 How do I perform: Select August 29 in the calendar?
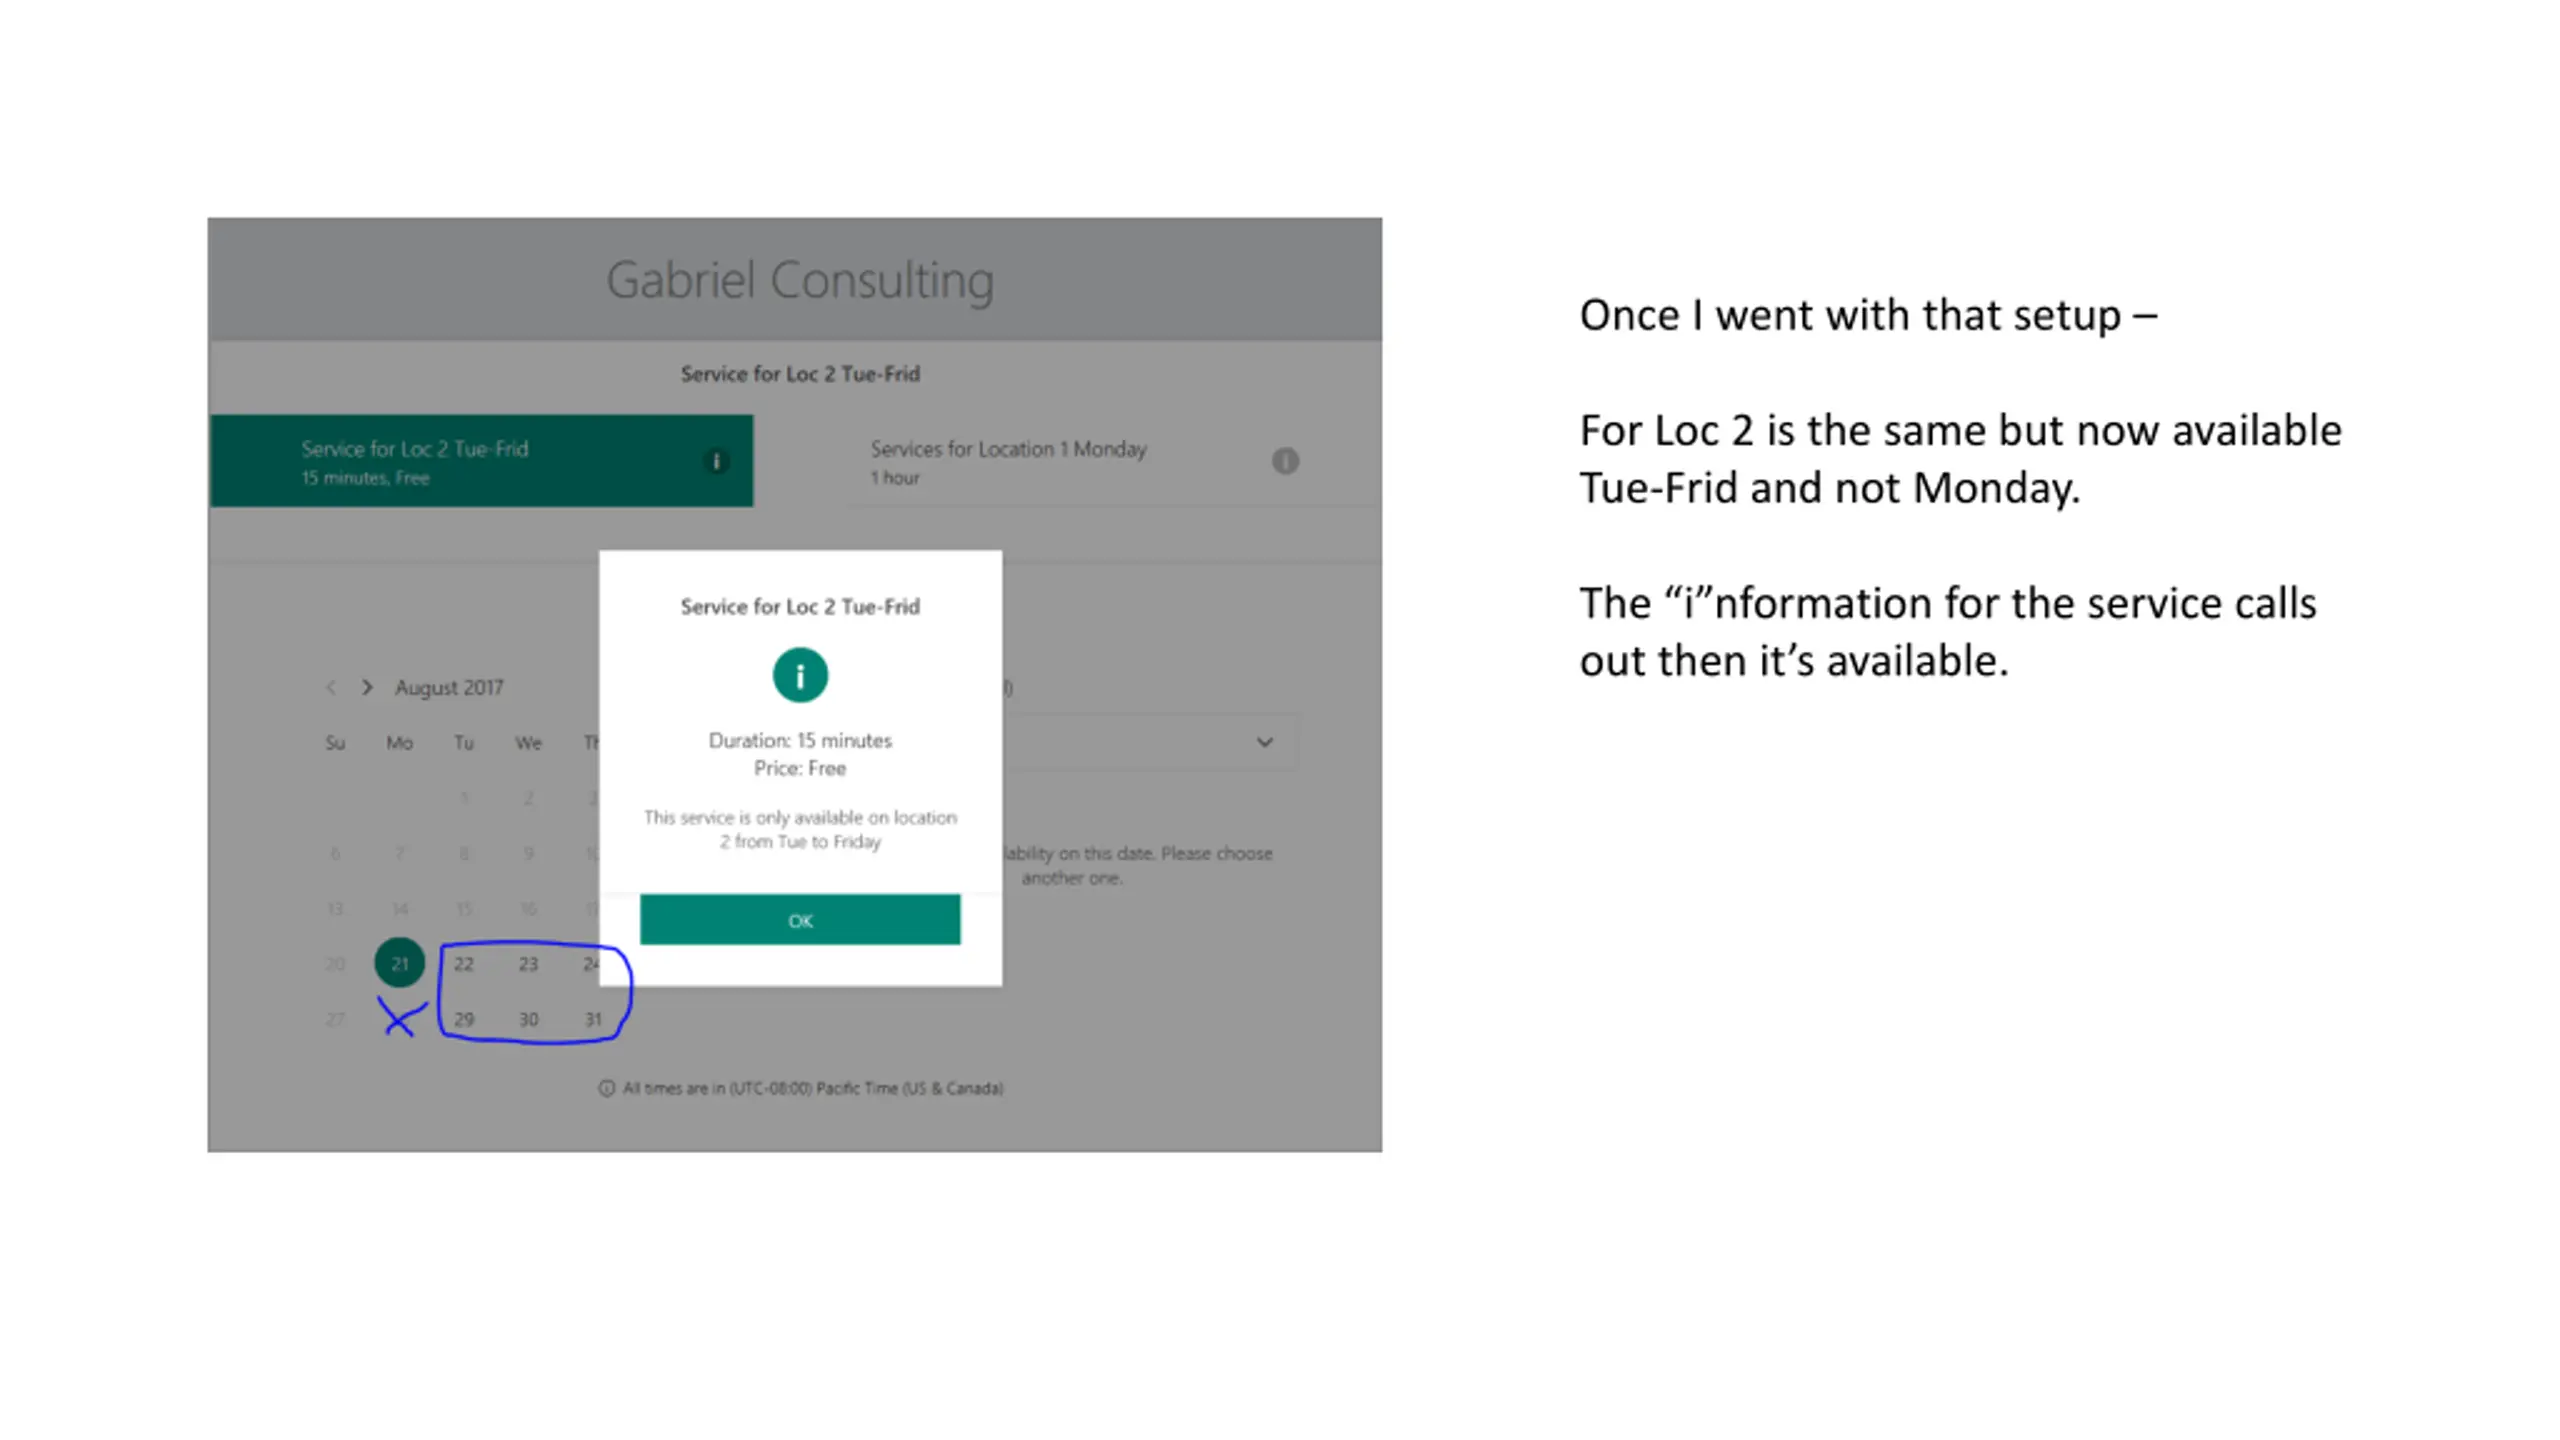(464, 1019)
